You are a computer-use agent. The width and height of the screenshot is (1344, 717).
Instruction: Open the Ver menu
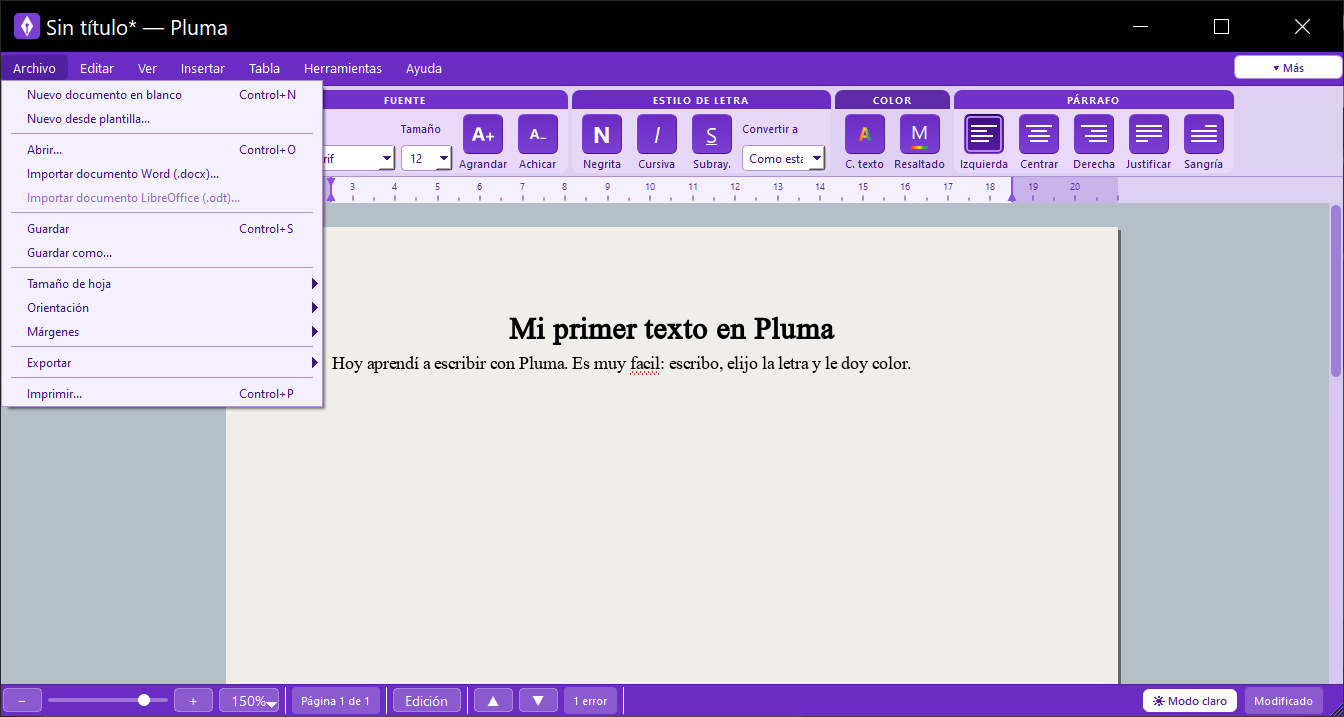[x=147, y=68]
